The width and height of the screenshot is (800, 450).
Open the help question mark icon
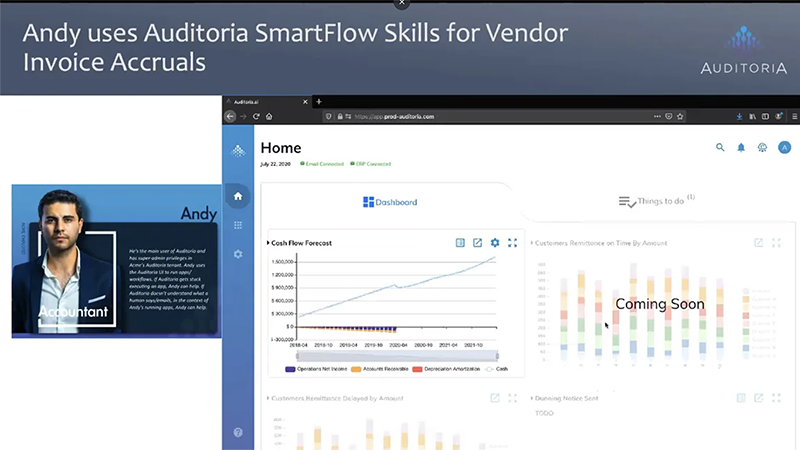tap(238, 432)
